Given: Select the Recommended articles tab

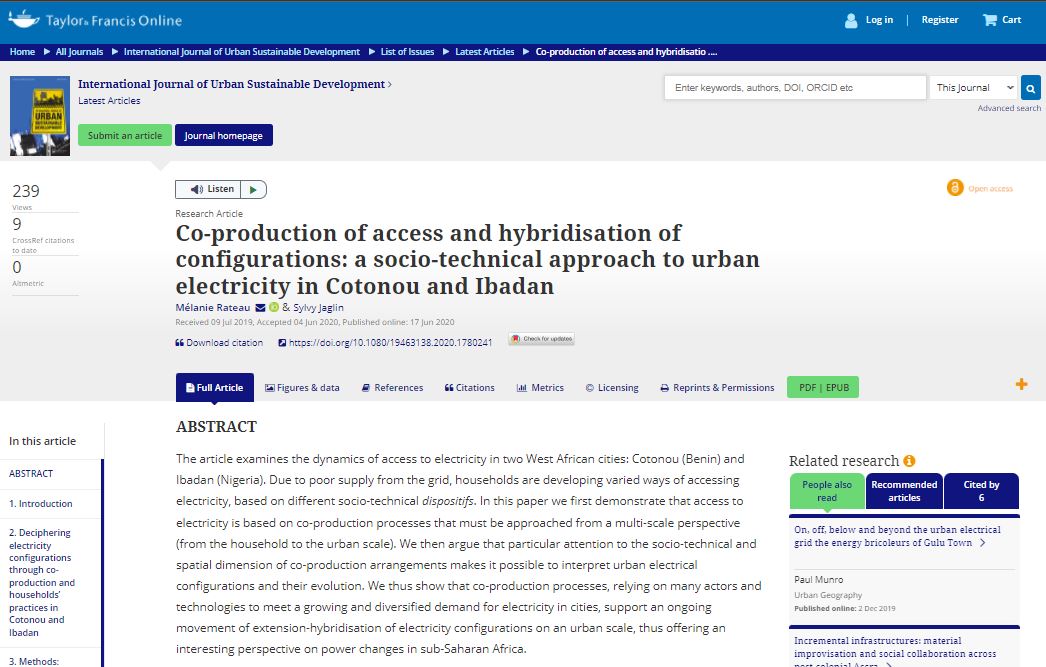Looking at the screenshot, I should [904, 491].
